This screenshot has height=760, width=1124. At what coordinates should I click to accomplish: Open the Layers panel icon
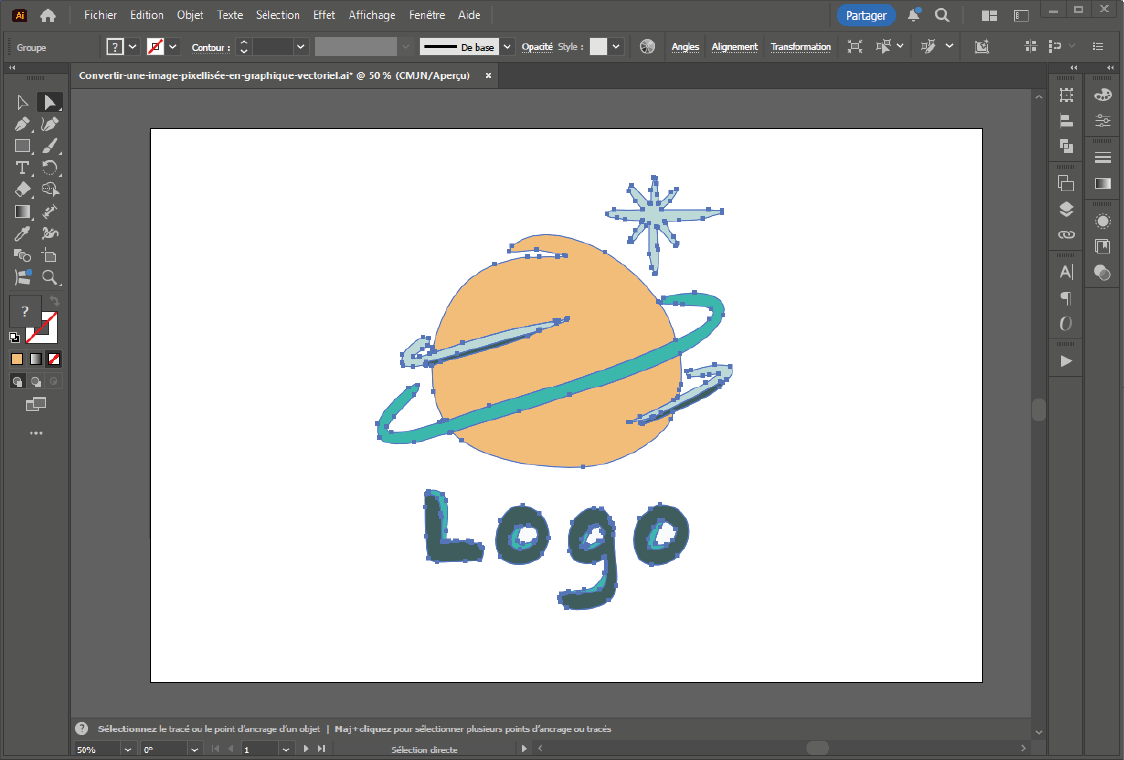pyautogui.click(x=1066, y=209)
